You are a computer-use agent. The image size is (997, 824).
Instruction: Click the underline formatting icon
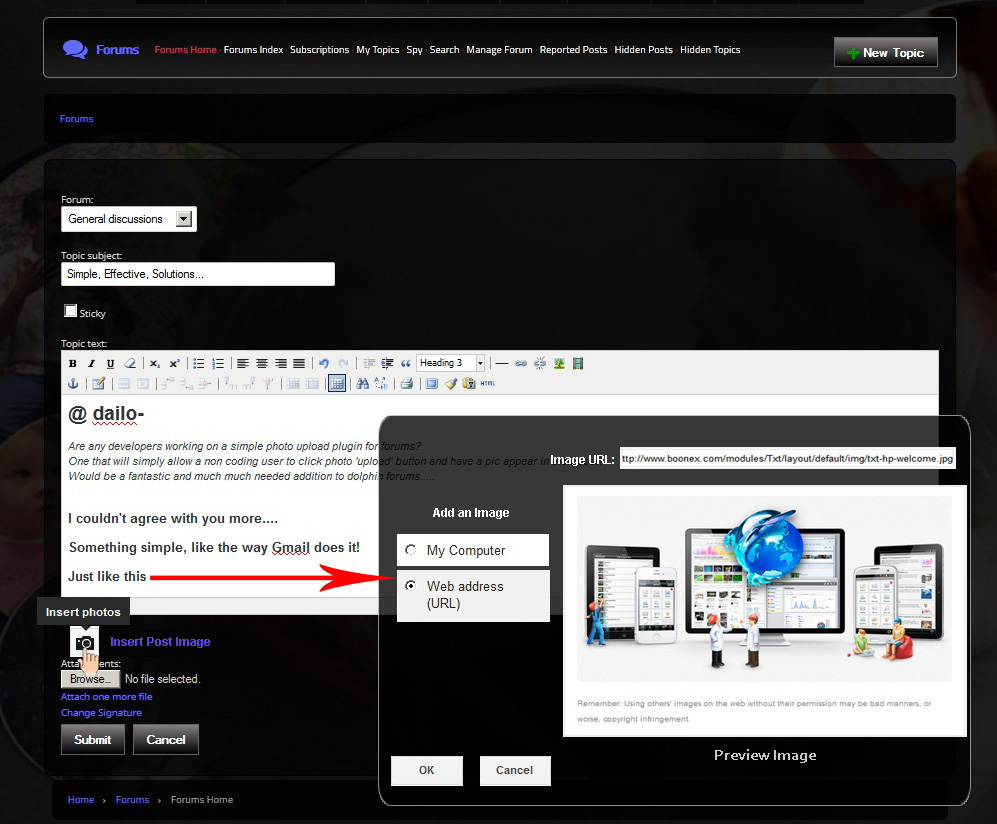[x=110, y=363]
